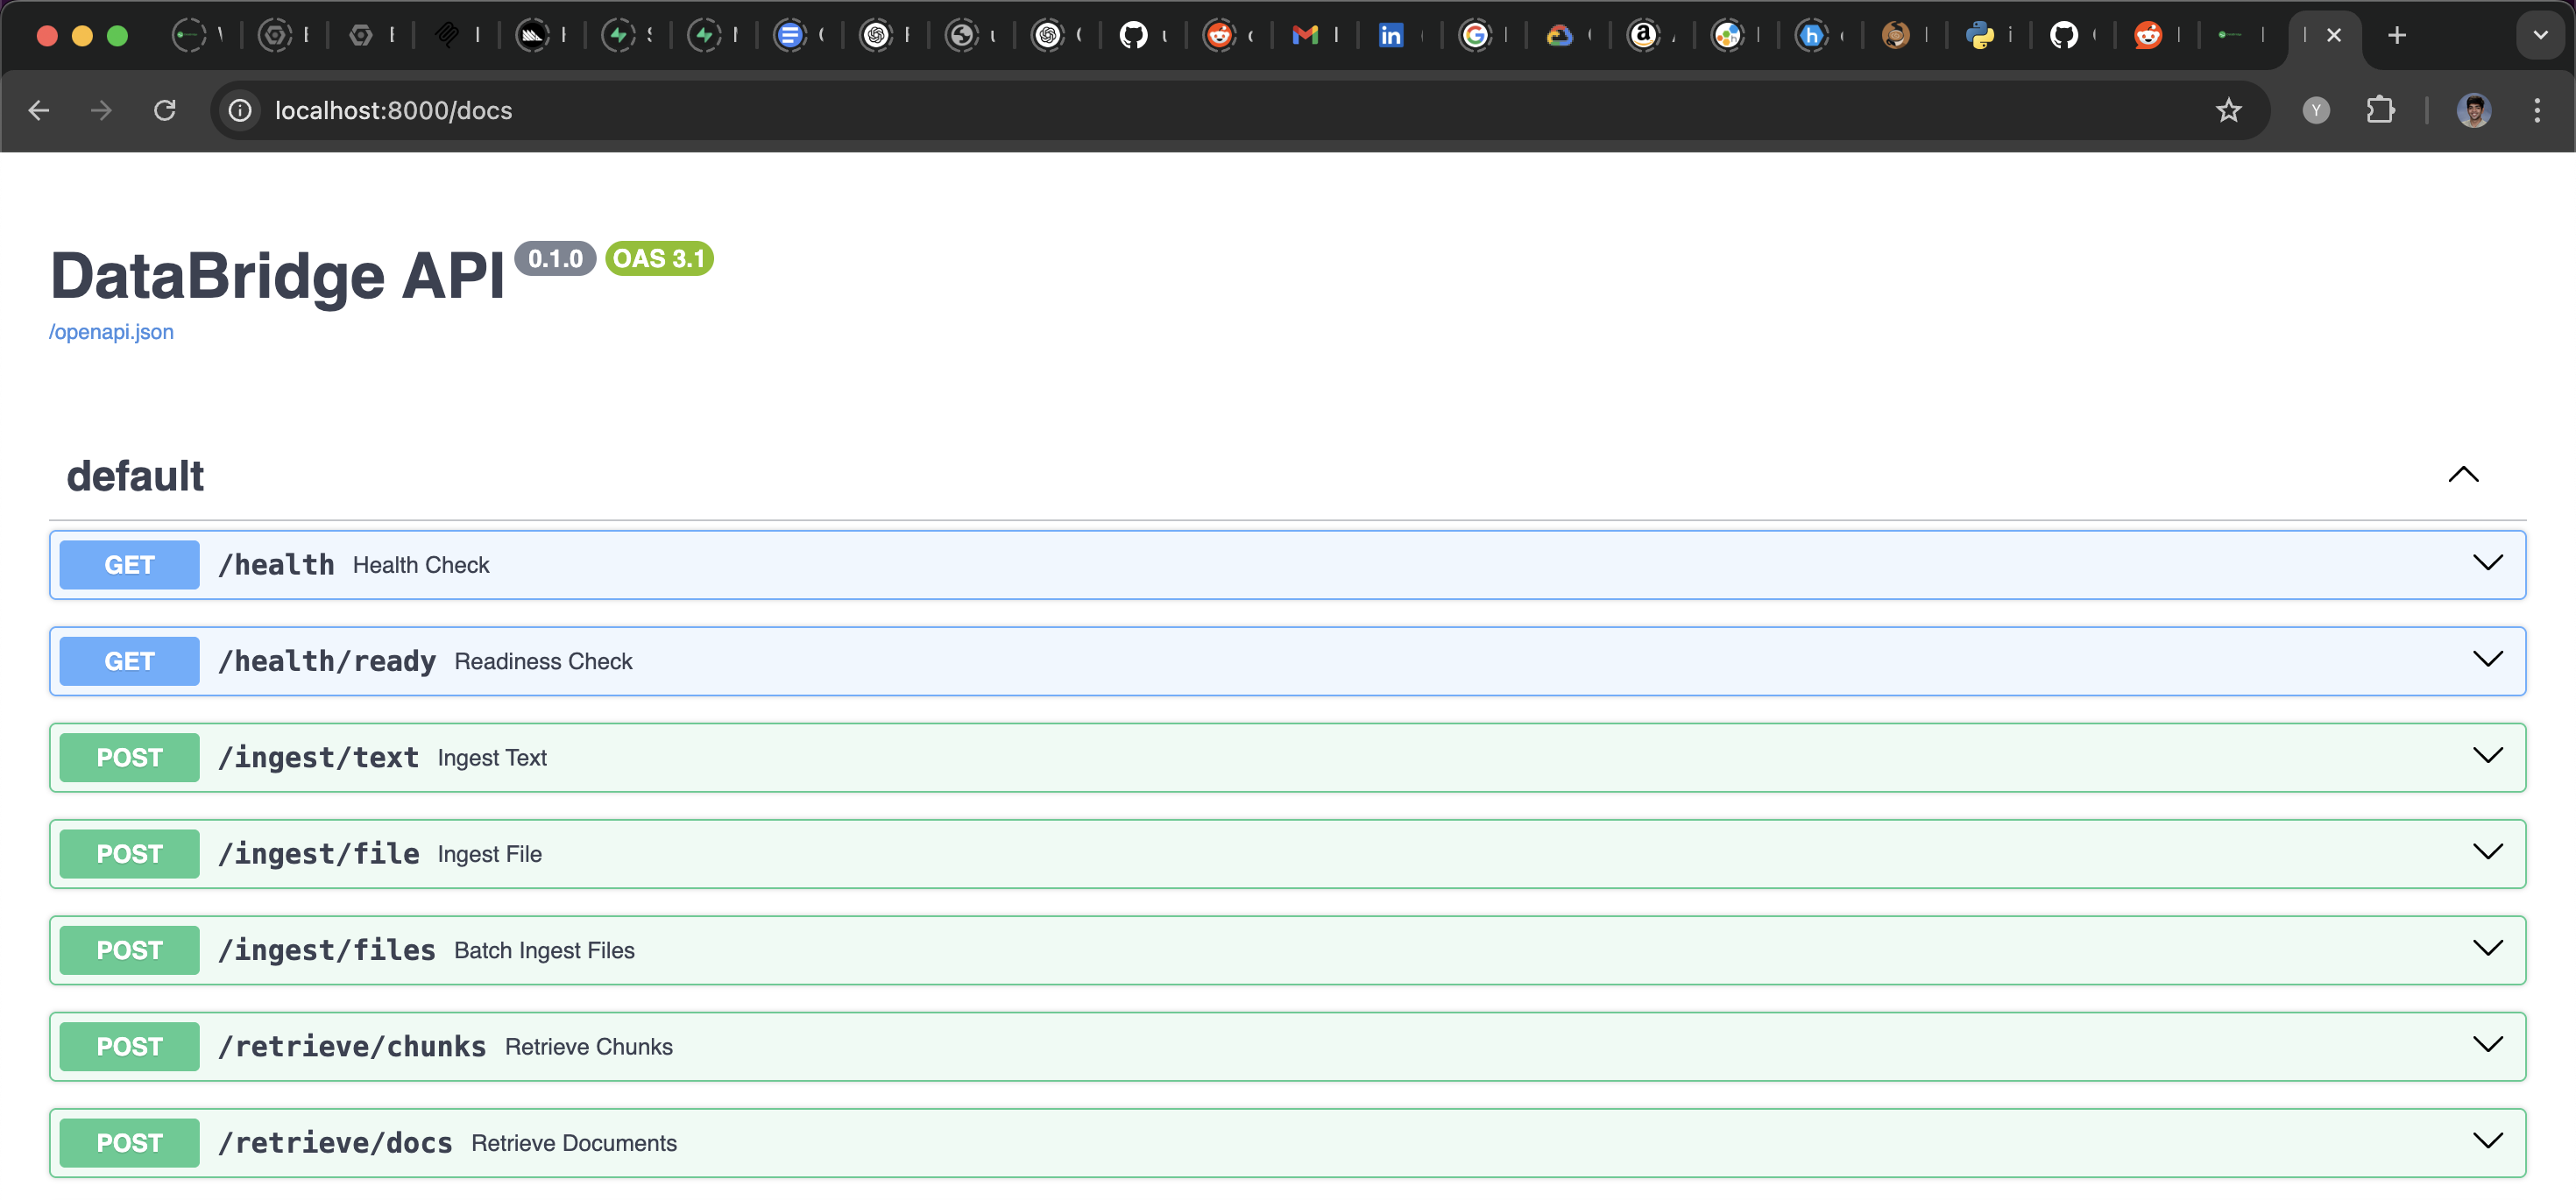The width and height of the screenshot is (2576, 1200).
Task: Open a new browser tab
Action: click(2396, 35)
